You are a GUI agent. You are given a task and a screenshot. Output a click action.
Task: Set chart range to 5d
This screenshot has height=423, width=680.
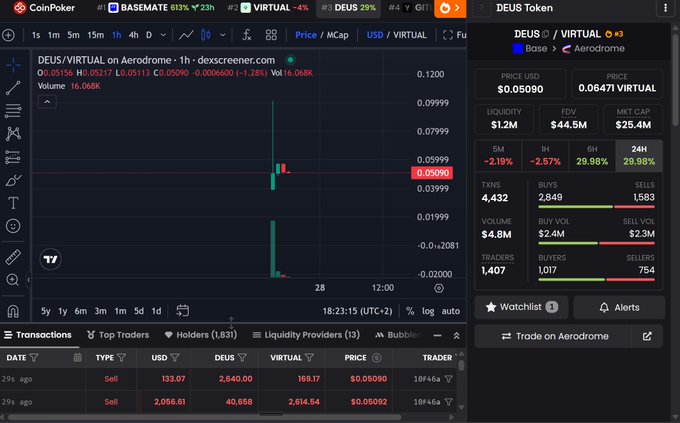click(x=139, y=311)
